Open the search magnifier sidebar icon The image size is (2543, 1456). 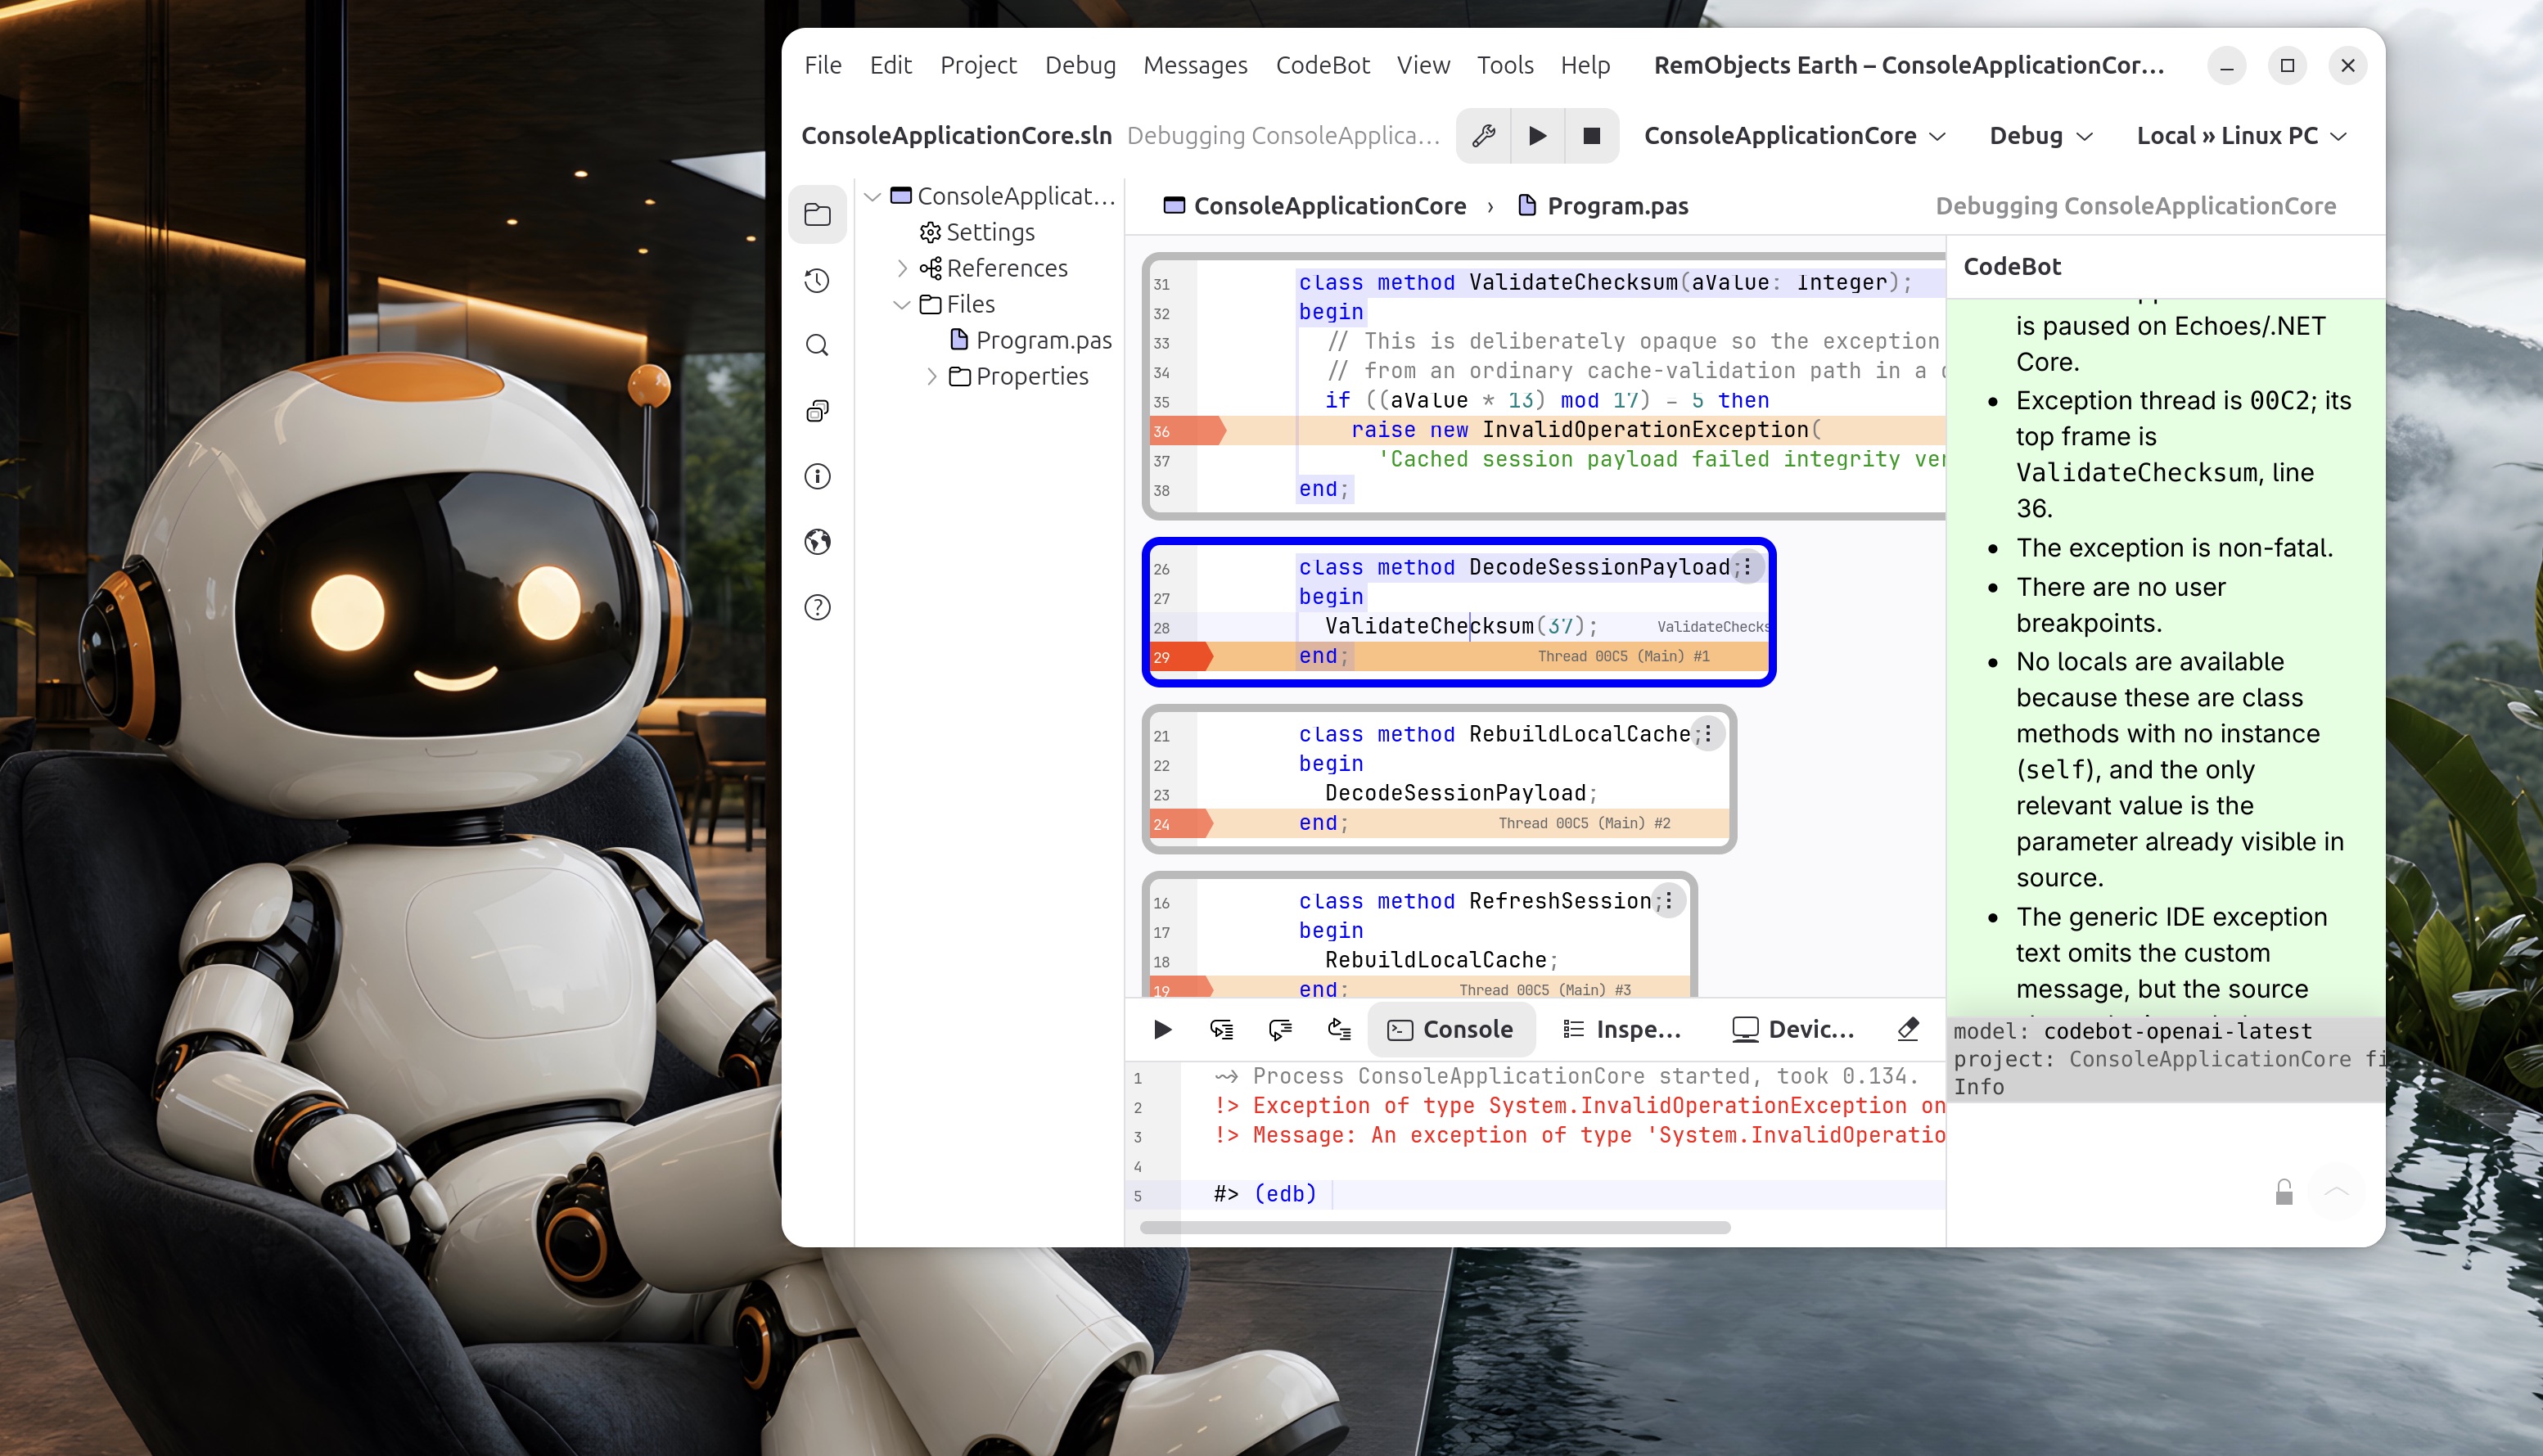[x=817, y=345]
